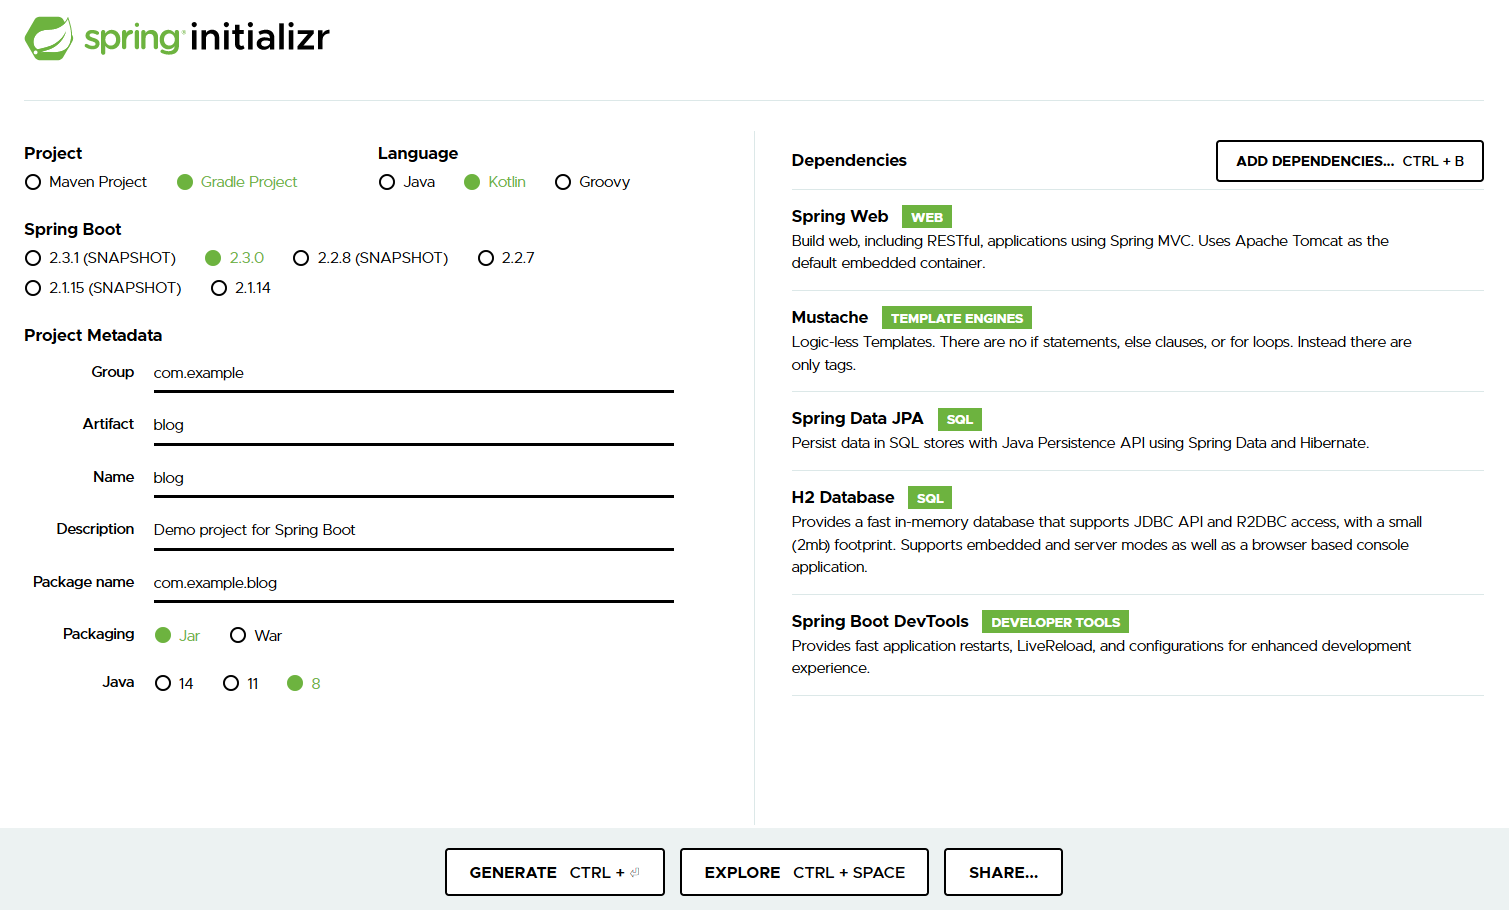
Task: Select Spring Boot 2.3.1 (SNAPSHOT)
Action: [101, 258]
